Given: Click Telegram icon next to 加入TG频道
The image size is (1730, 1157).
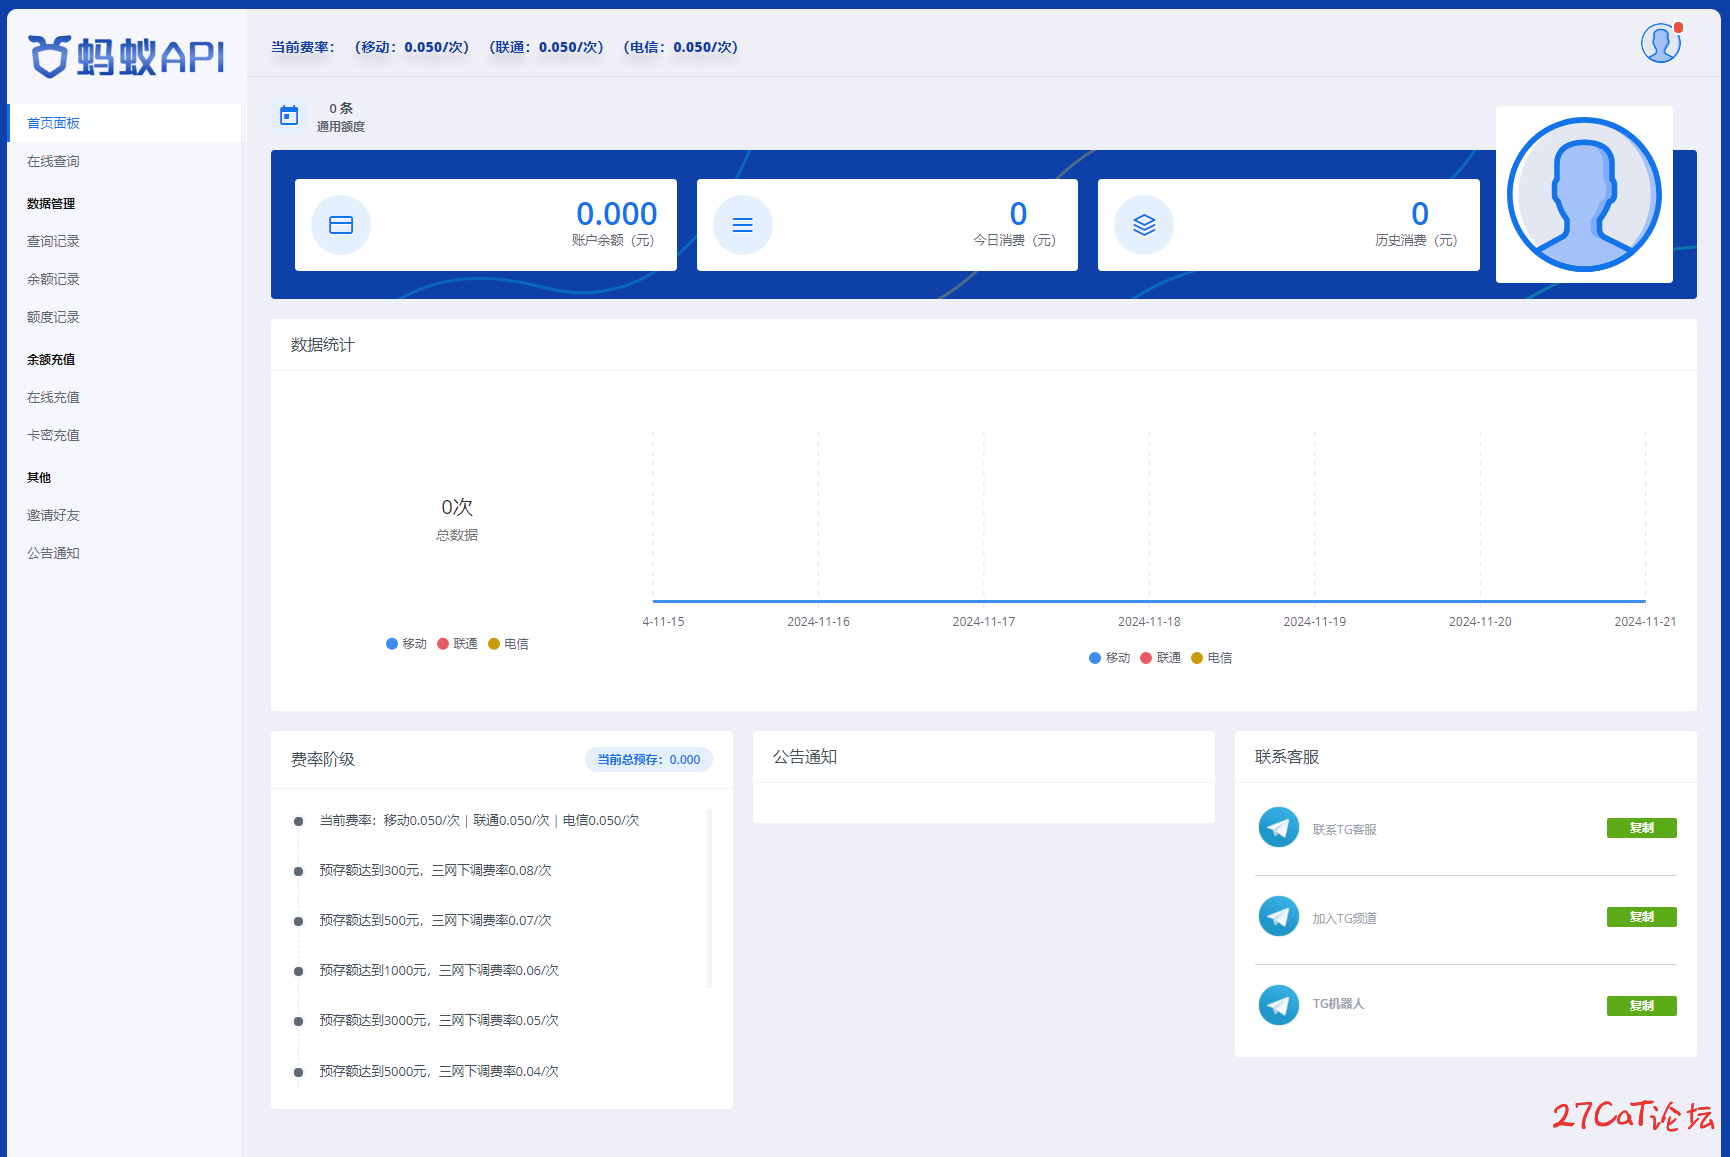Looking at the screenshot, I should (x=1278, y=917).
